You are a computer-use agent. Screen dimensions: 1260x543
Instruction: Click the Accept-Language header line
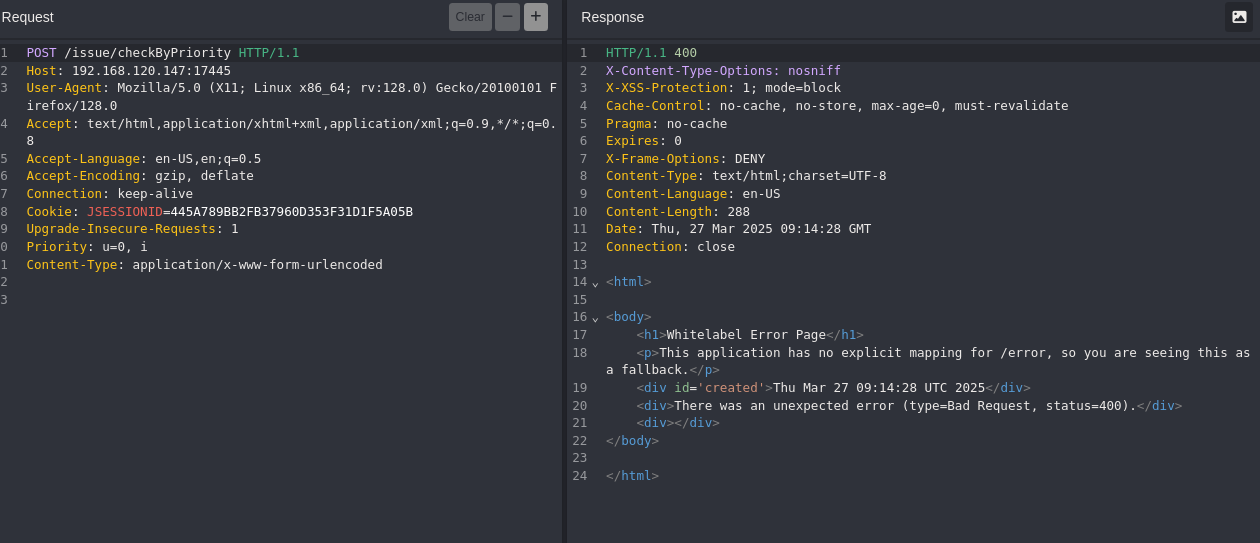(144, 159)
